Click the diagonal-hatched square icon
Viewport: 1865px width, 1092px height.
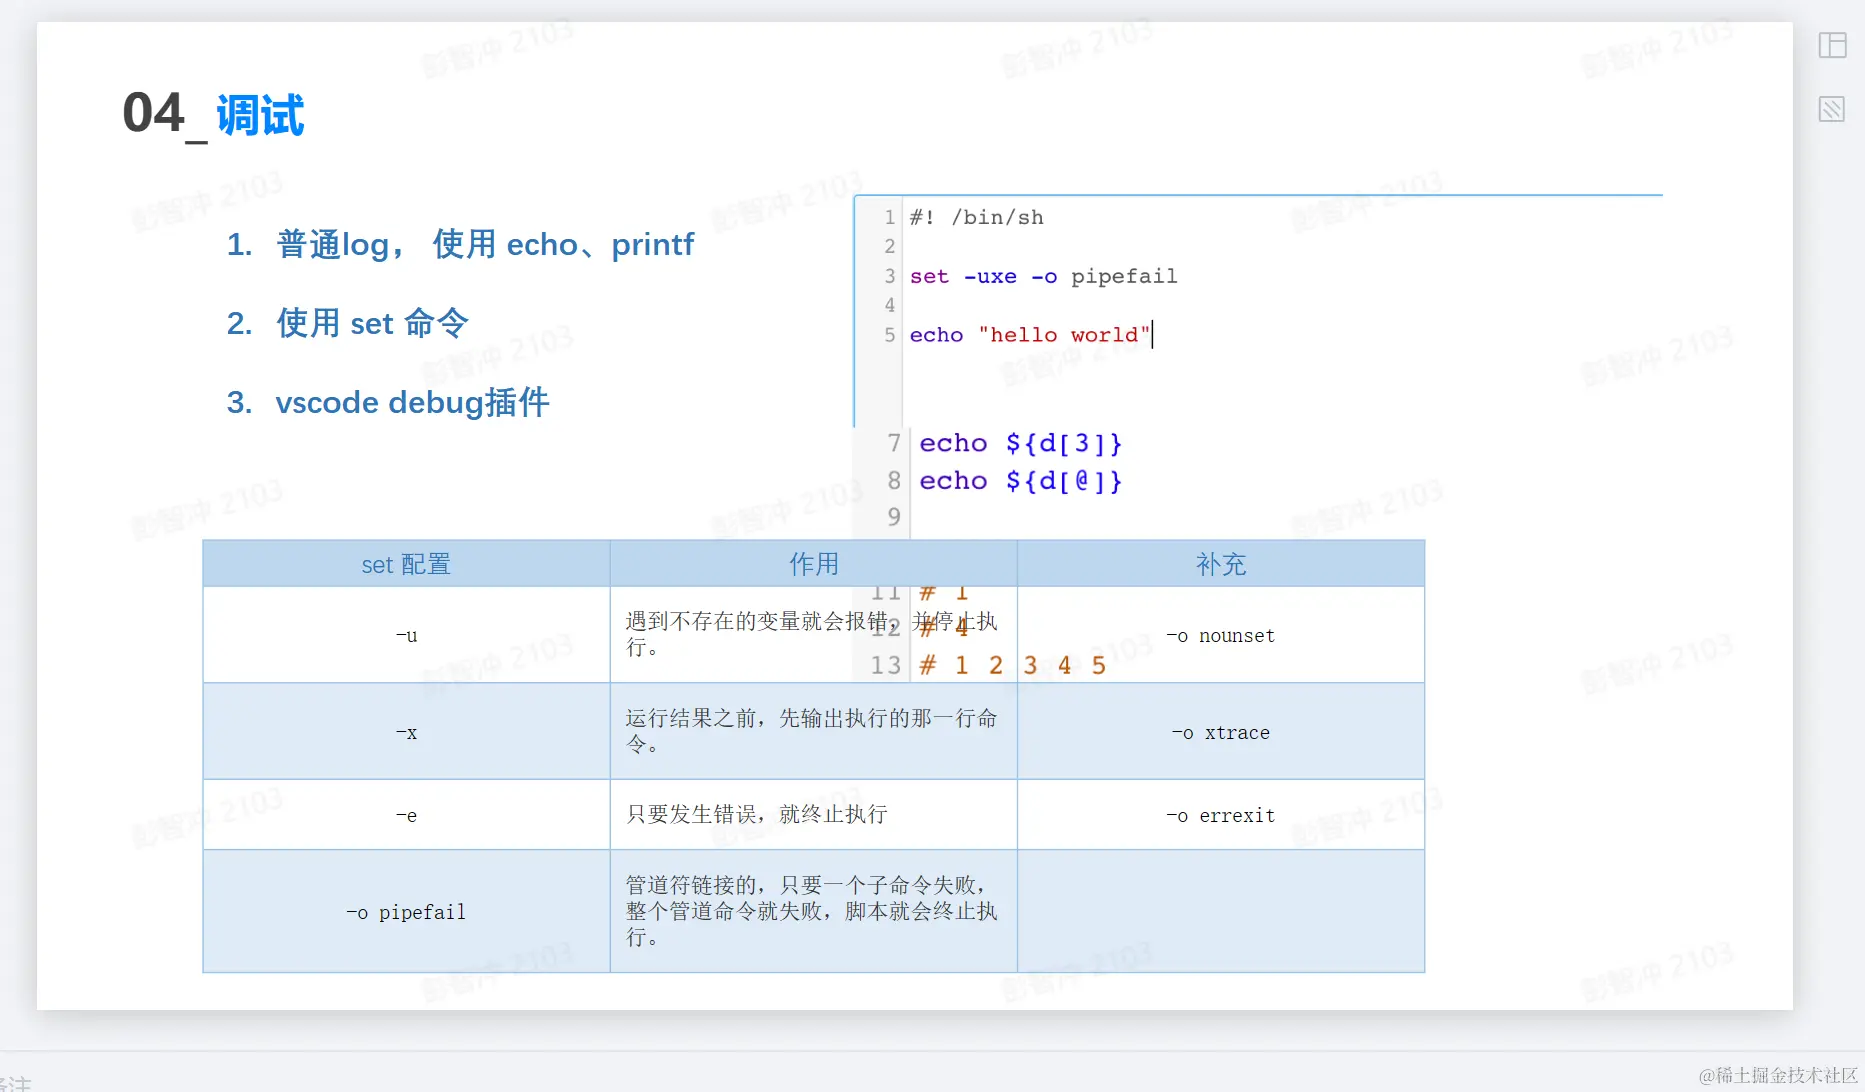1832,109
